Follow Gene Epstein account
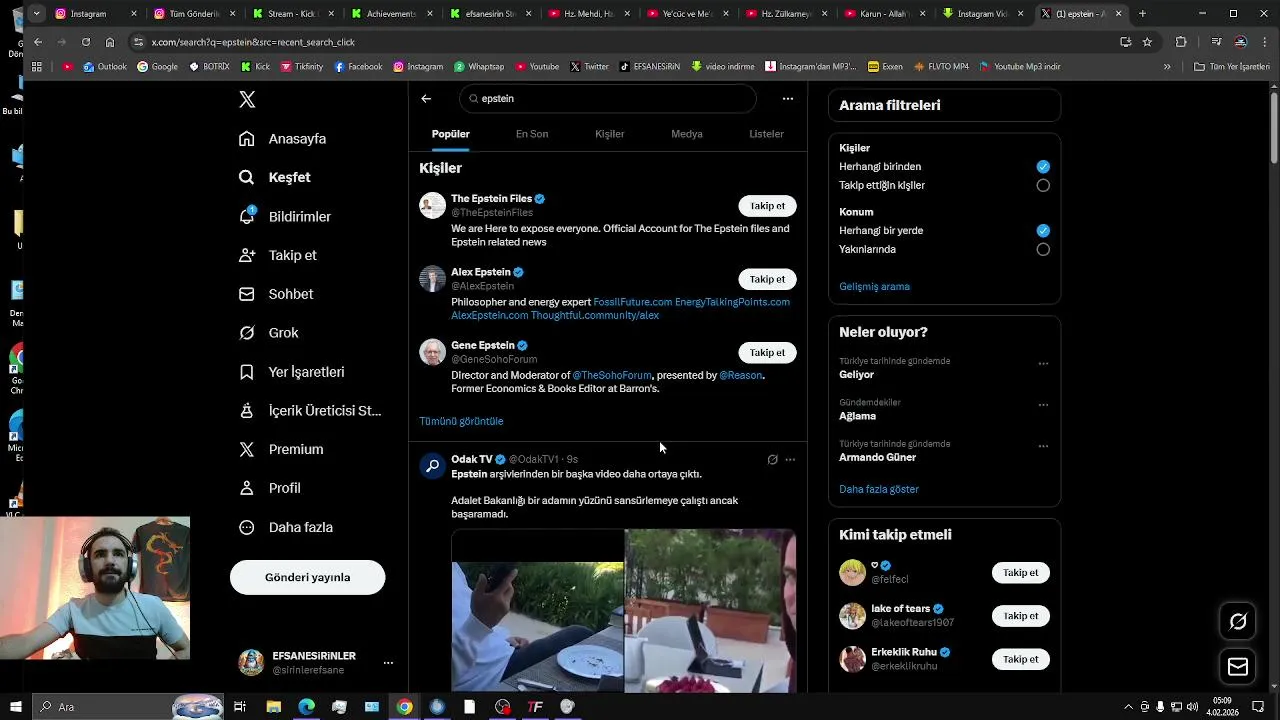This screenshot has height=720, width=1280. click(768, 352)
